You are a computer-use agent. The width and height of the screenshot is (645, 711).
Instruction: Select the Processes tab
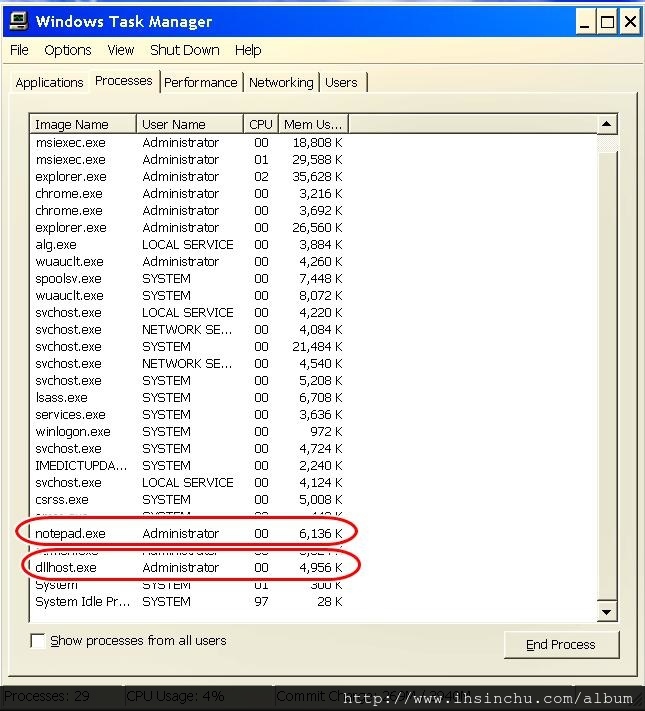(x=124, y=81)
